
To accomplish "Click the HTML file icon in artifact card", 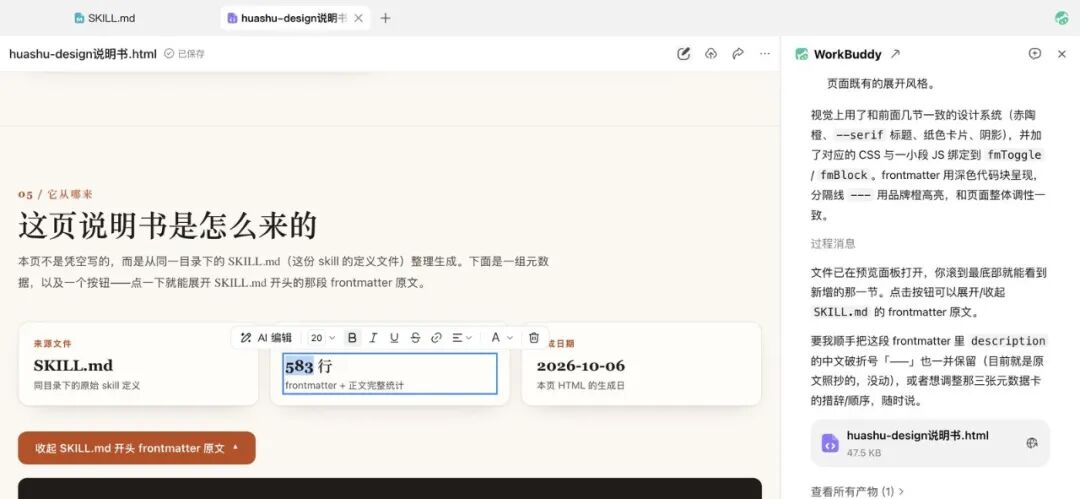I will [831, 443].
